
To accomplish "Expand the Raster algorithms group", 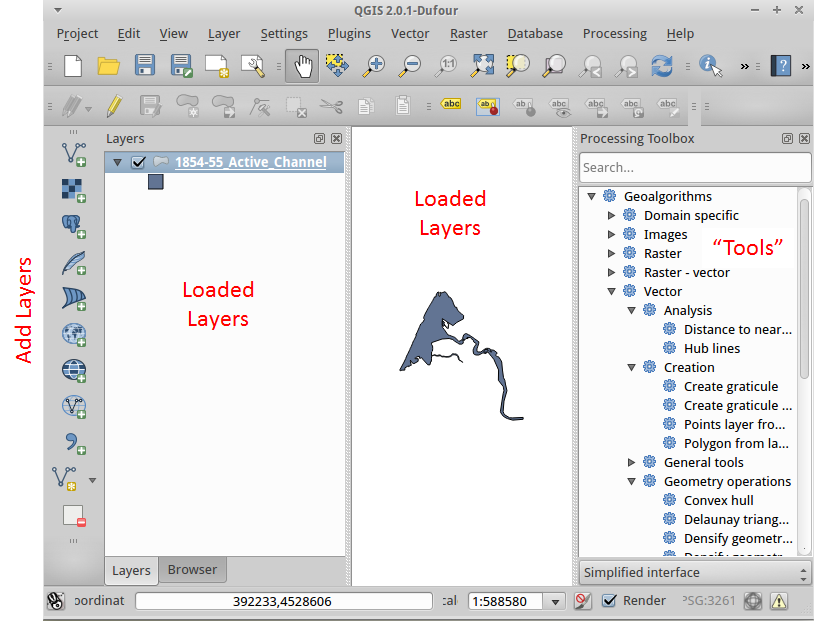I will pos(613,253).
